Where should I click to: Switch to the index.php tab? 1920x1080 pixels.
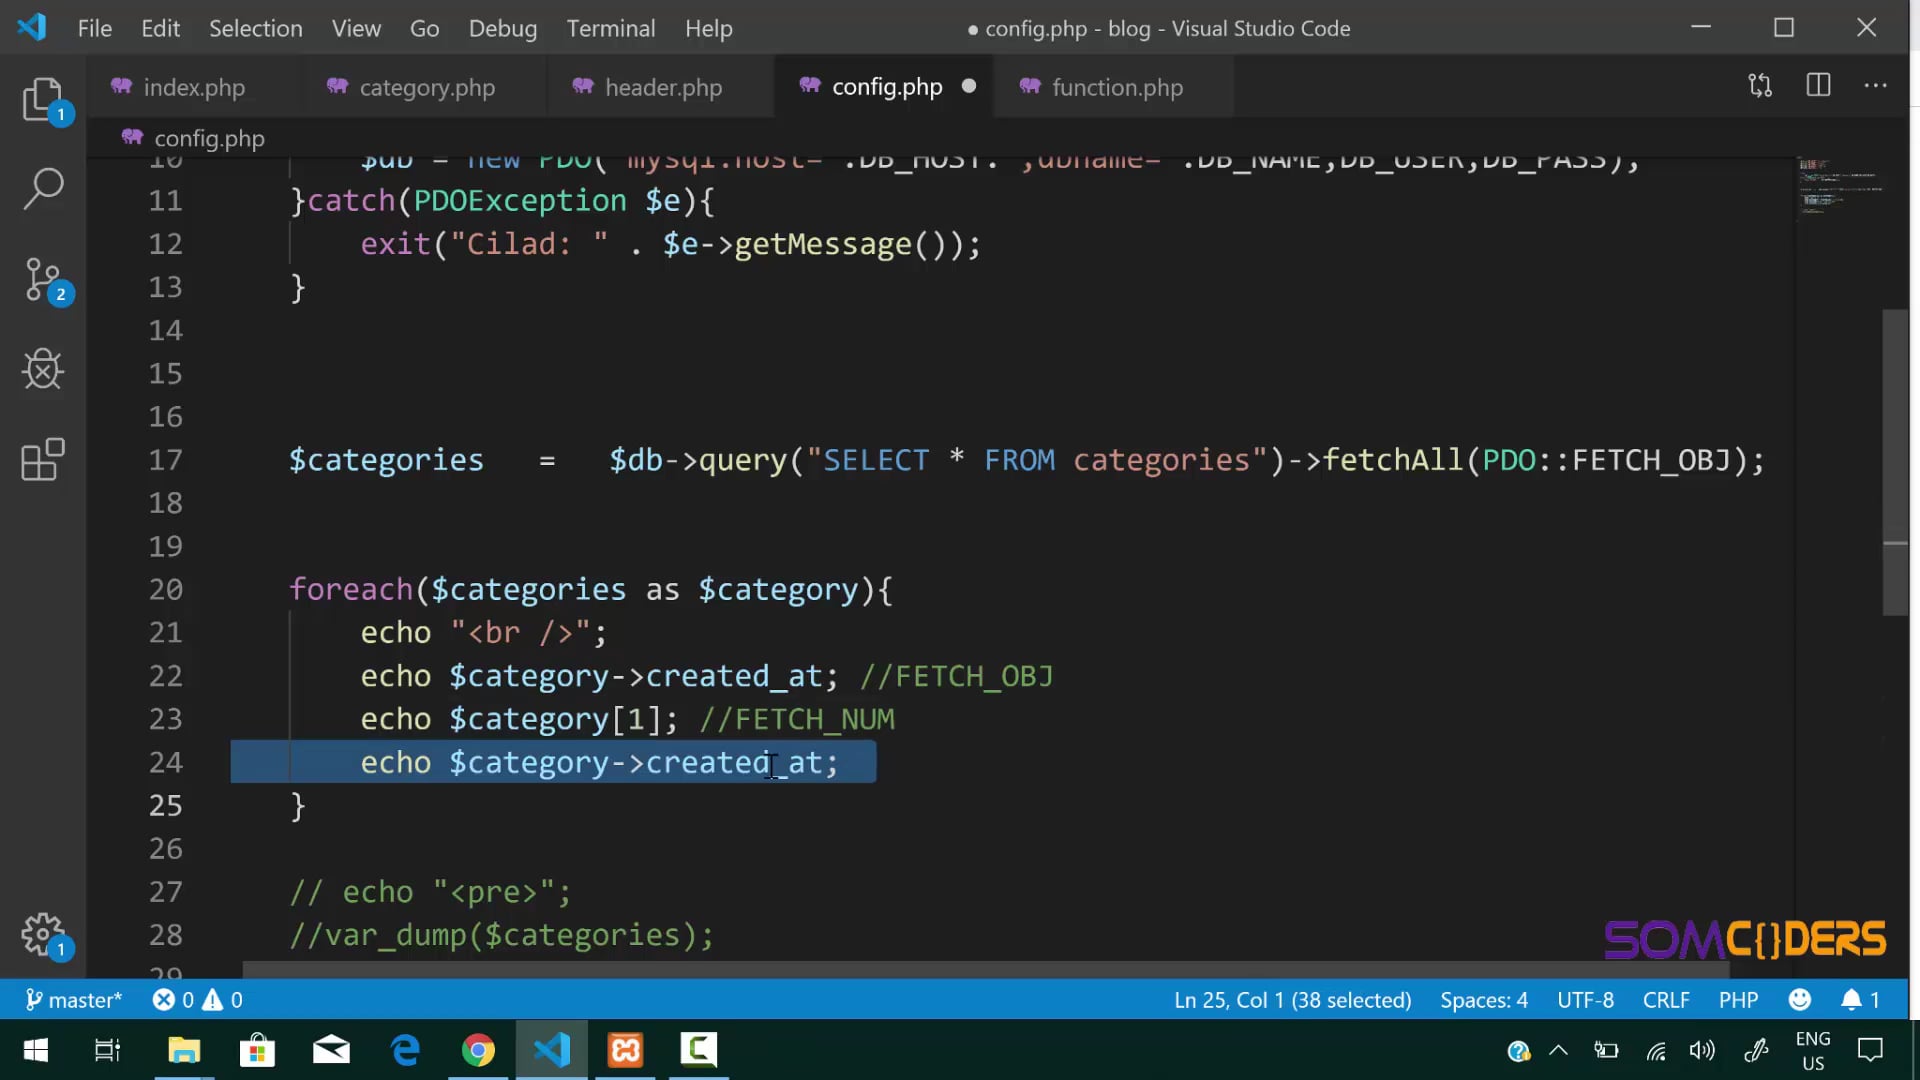click(194, 87)
